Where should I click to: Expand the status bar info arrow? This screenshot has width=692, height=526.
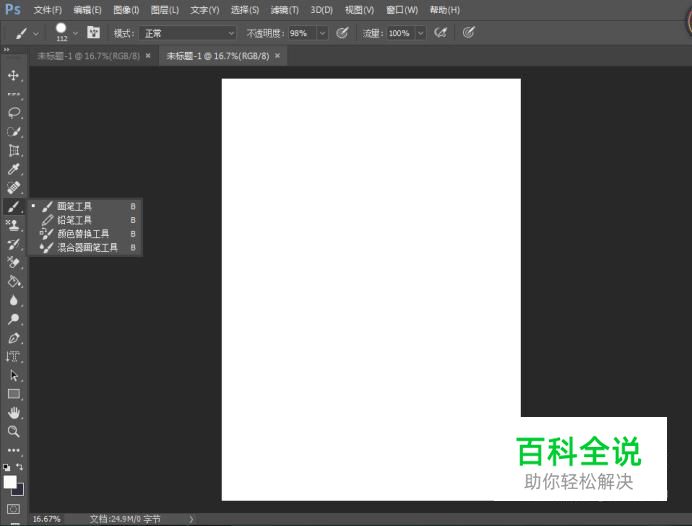[x=191, y=519]
